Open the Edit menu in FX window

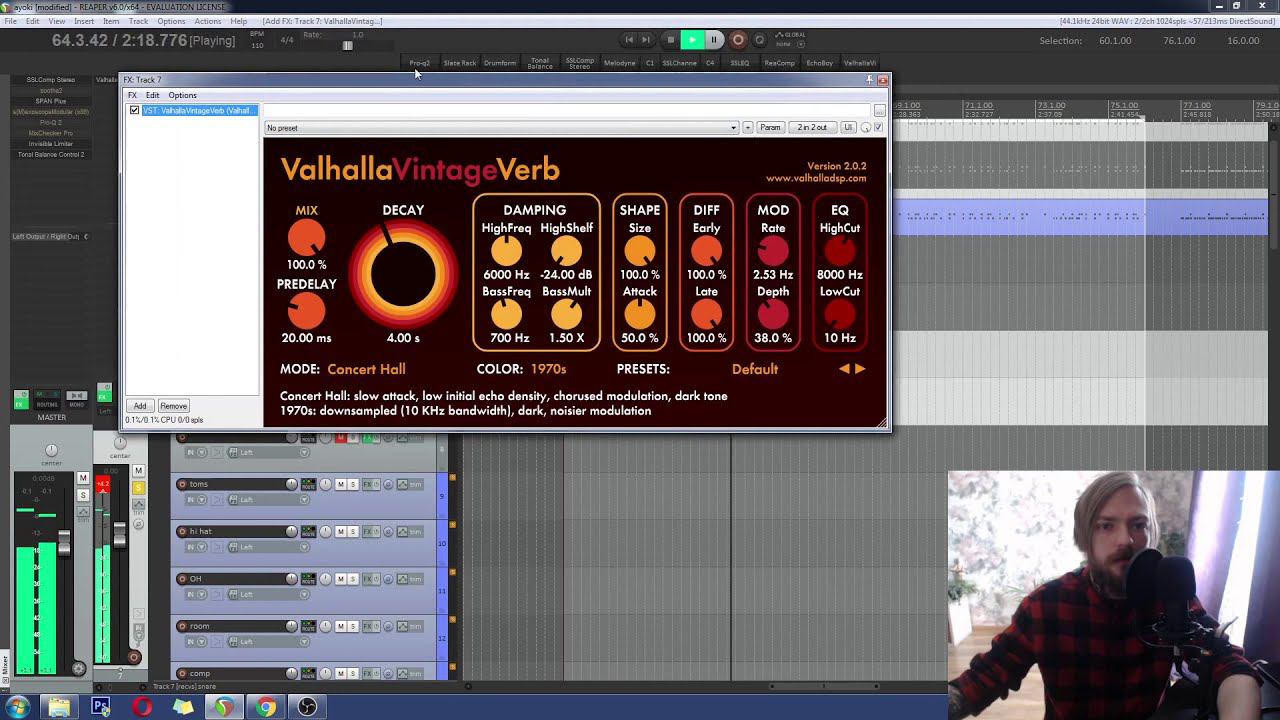coord(152,95)
